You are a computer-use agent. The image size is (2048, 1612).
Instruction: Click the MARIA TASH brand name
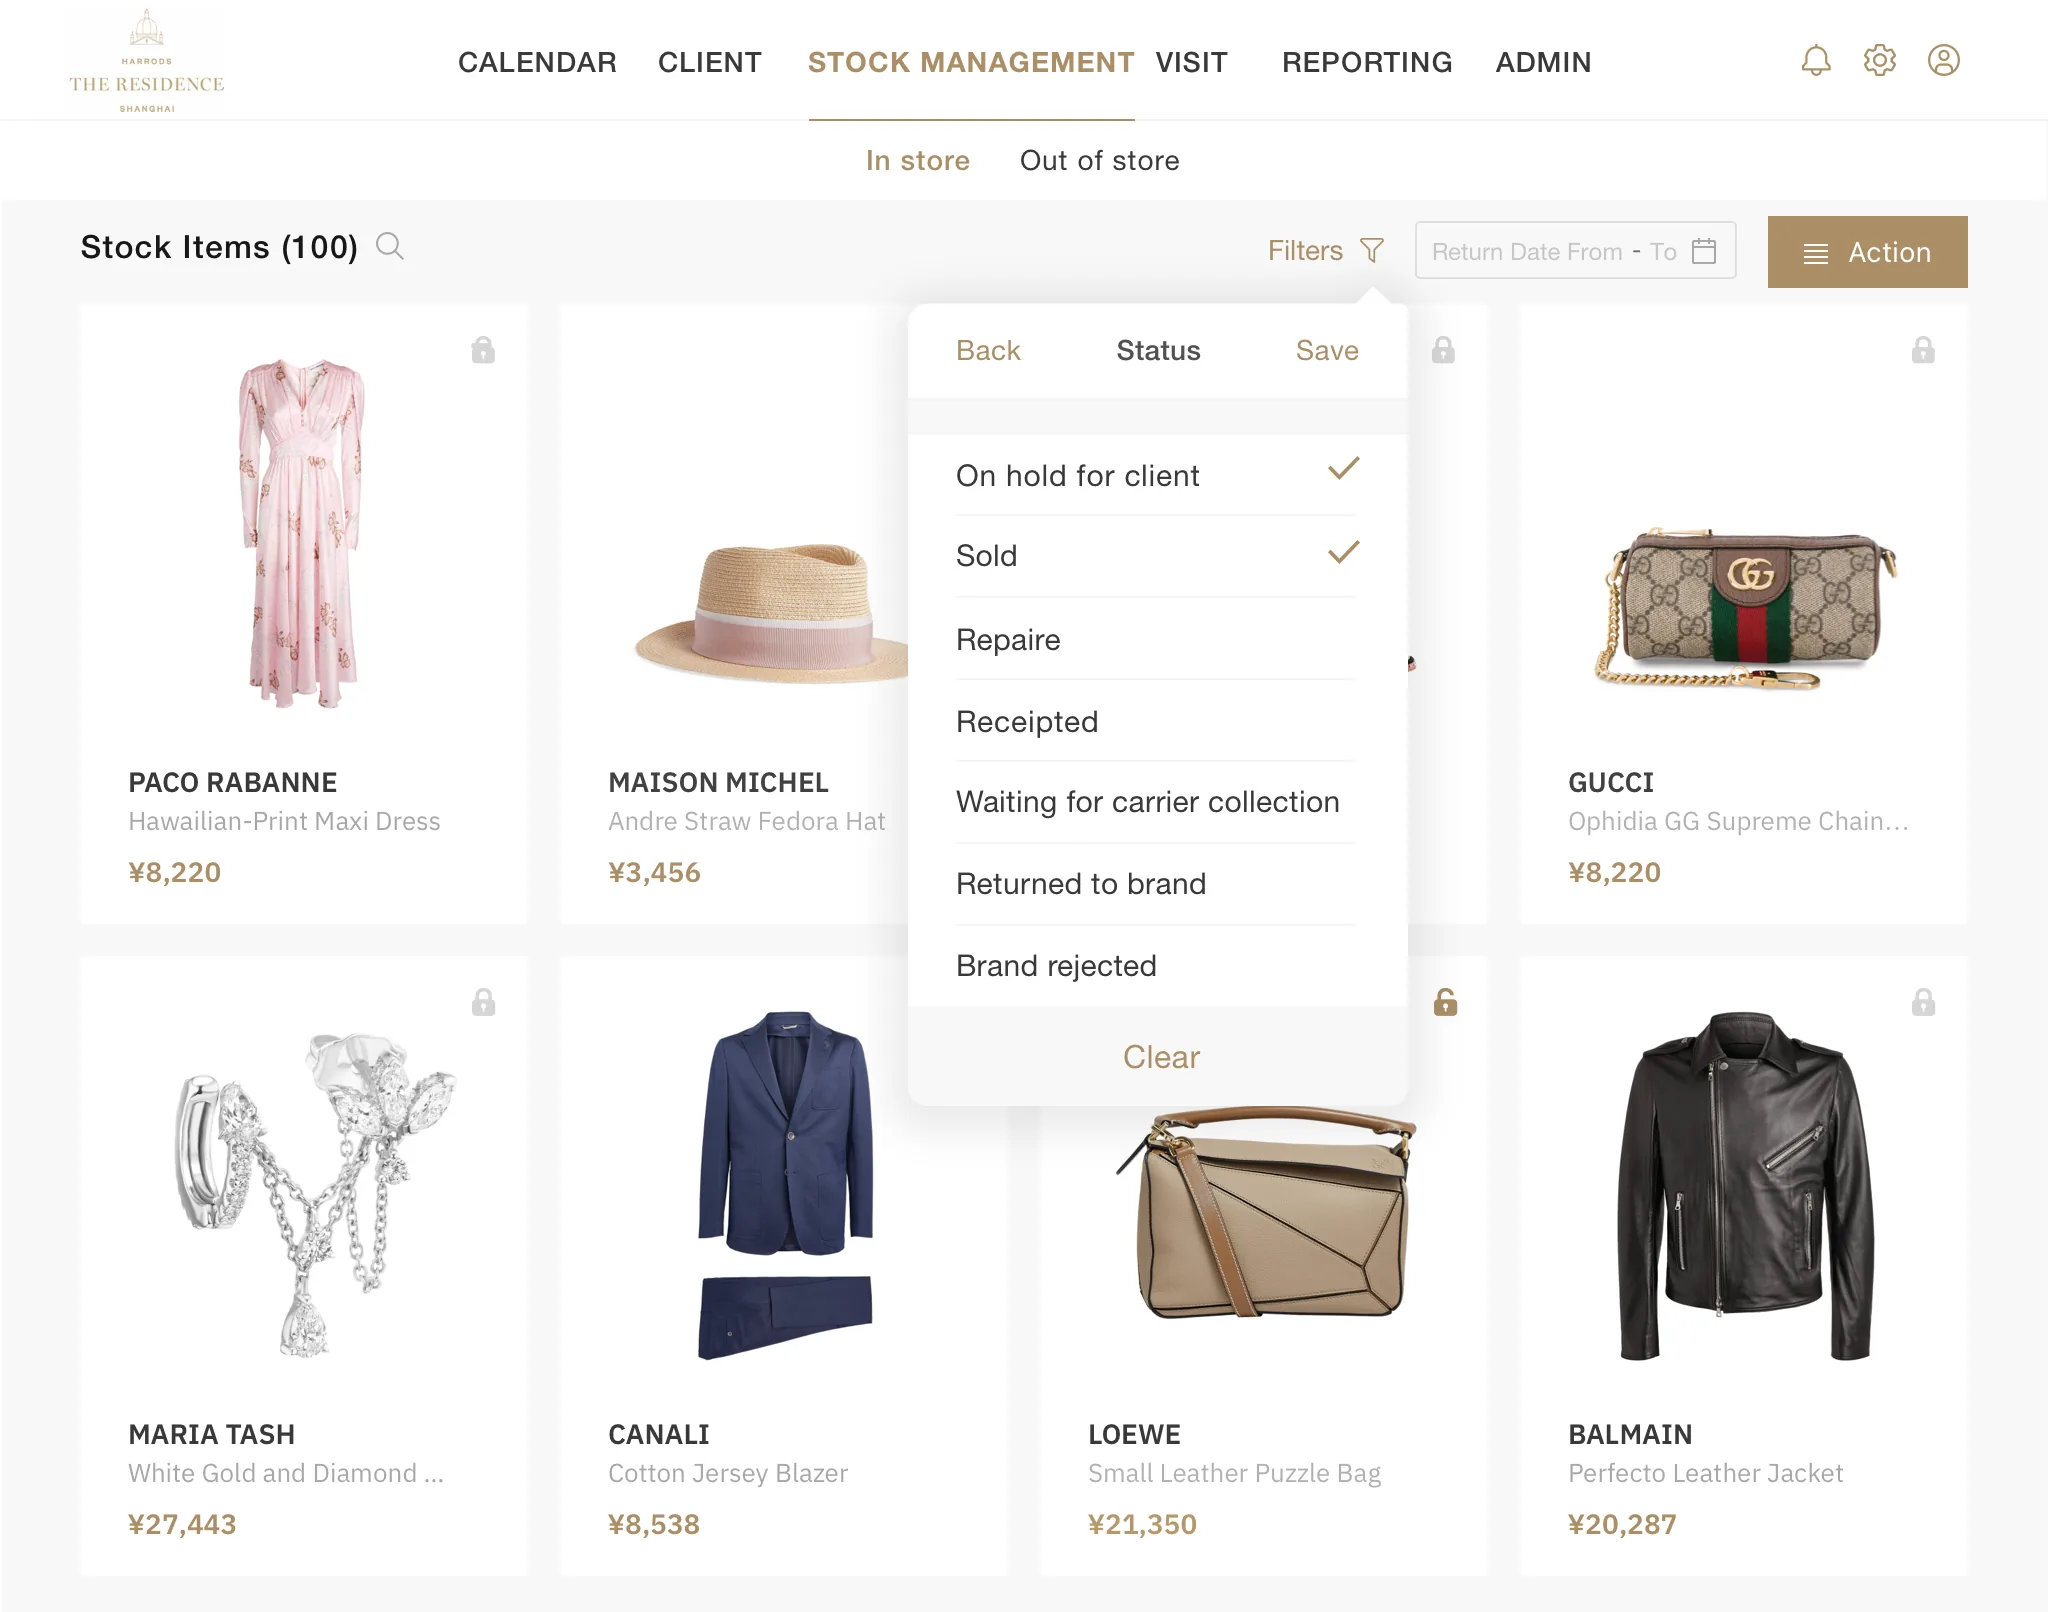[211, 1434]
